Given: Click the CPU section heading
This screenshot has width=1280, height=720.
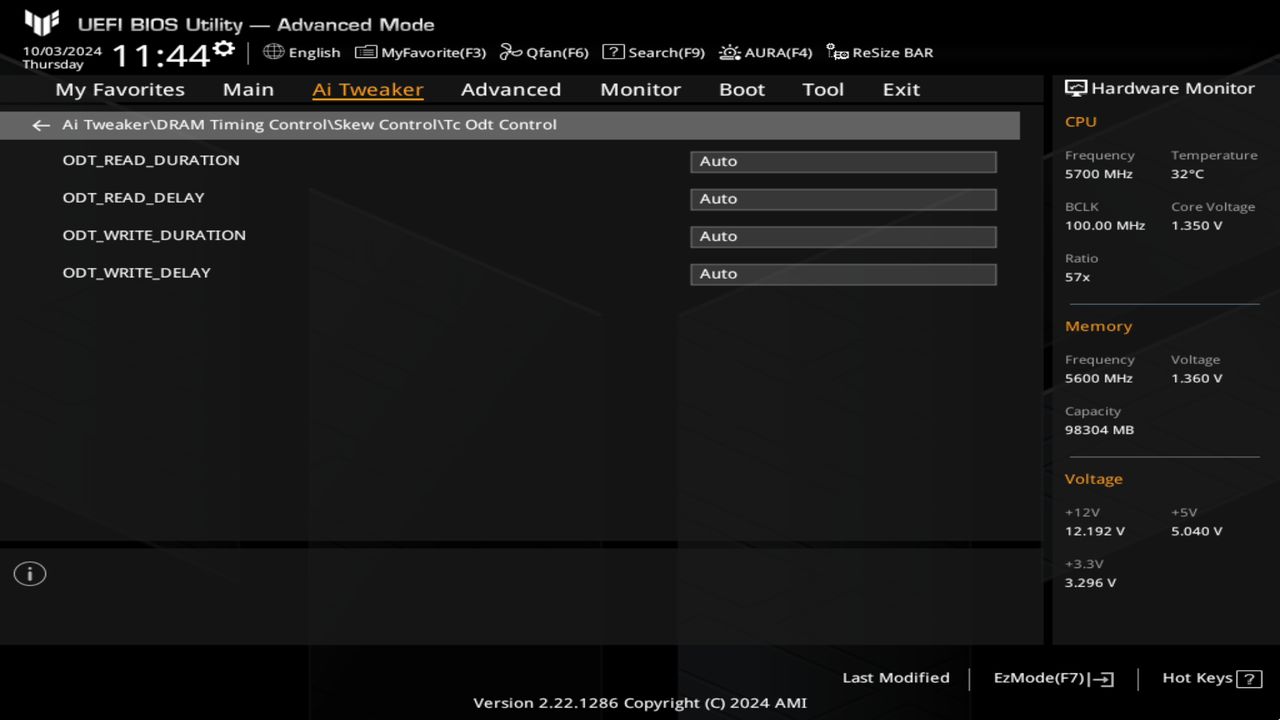Looking at the screenshot, I should [x=1081, y=122].
